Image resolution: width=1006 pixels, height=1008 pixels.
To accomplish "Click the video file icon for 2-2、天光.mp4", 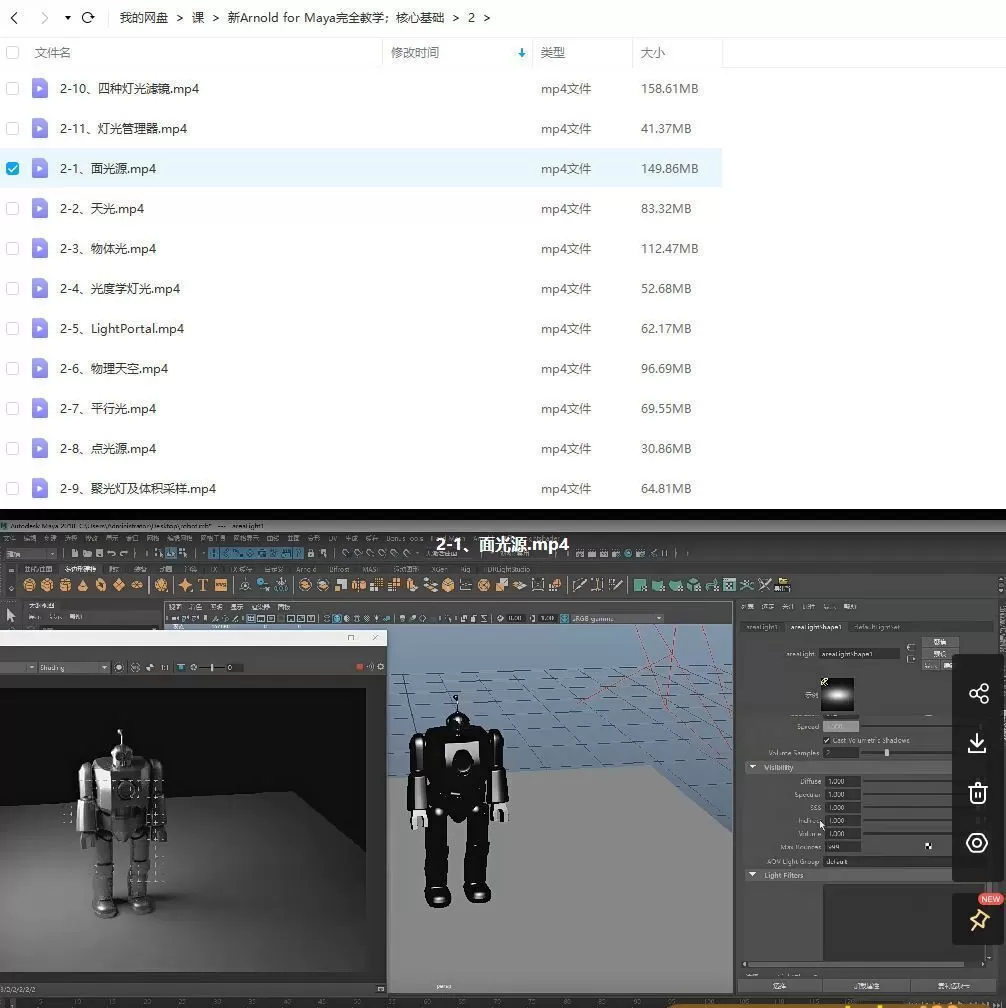I will coord(40,209).
